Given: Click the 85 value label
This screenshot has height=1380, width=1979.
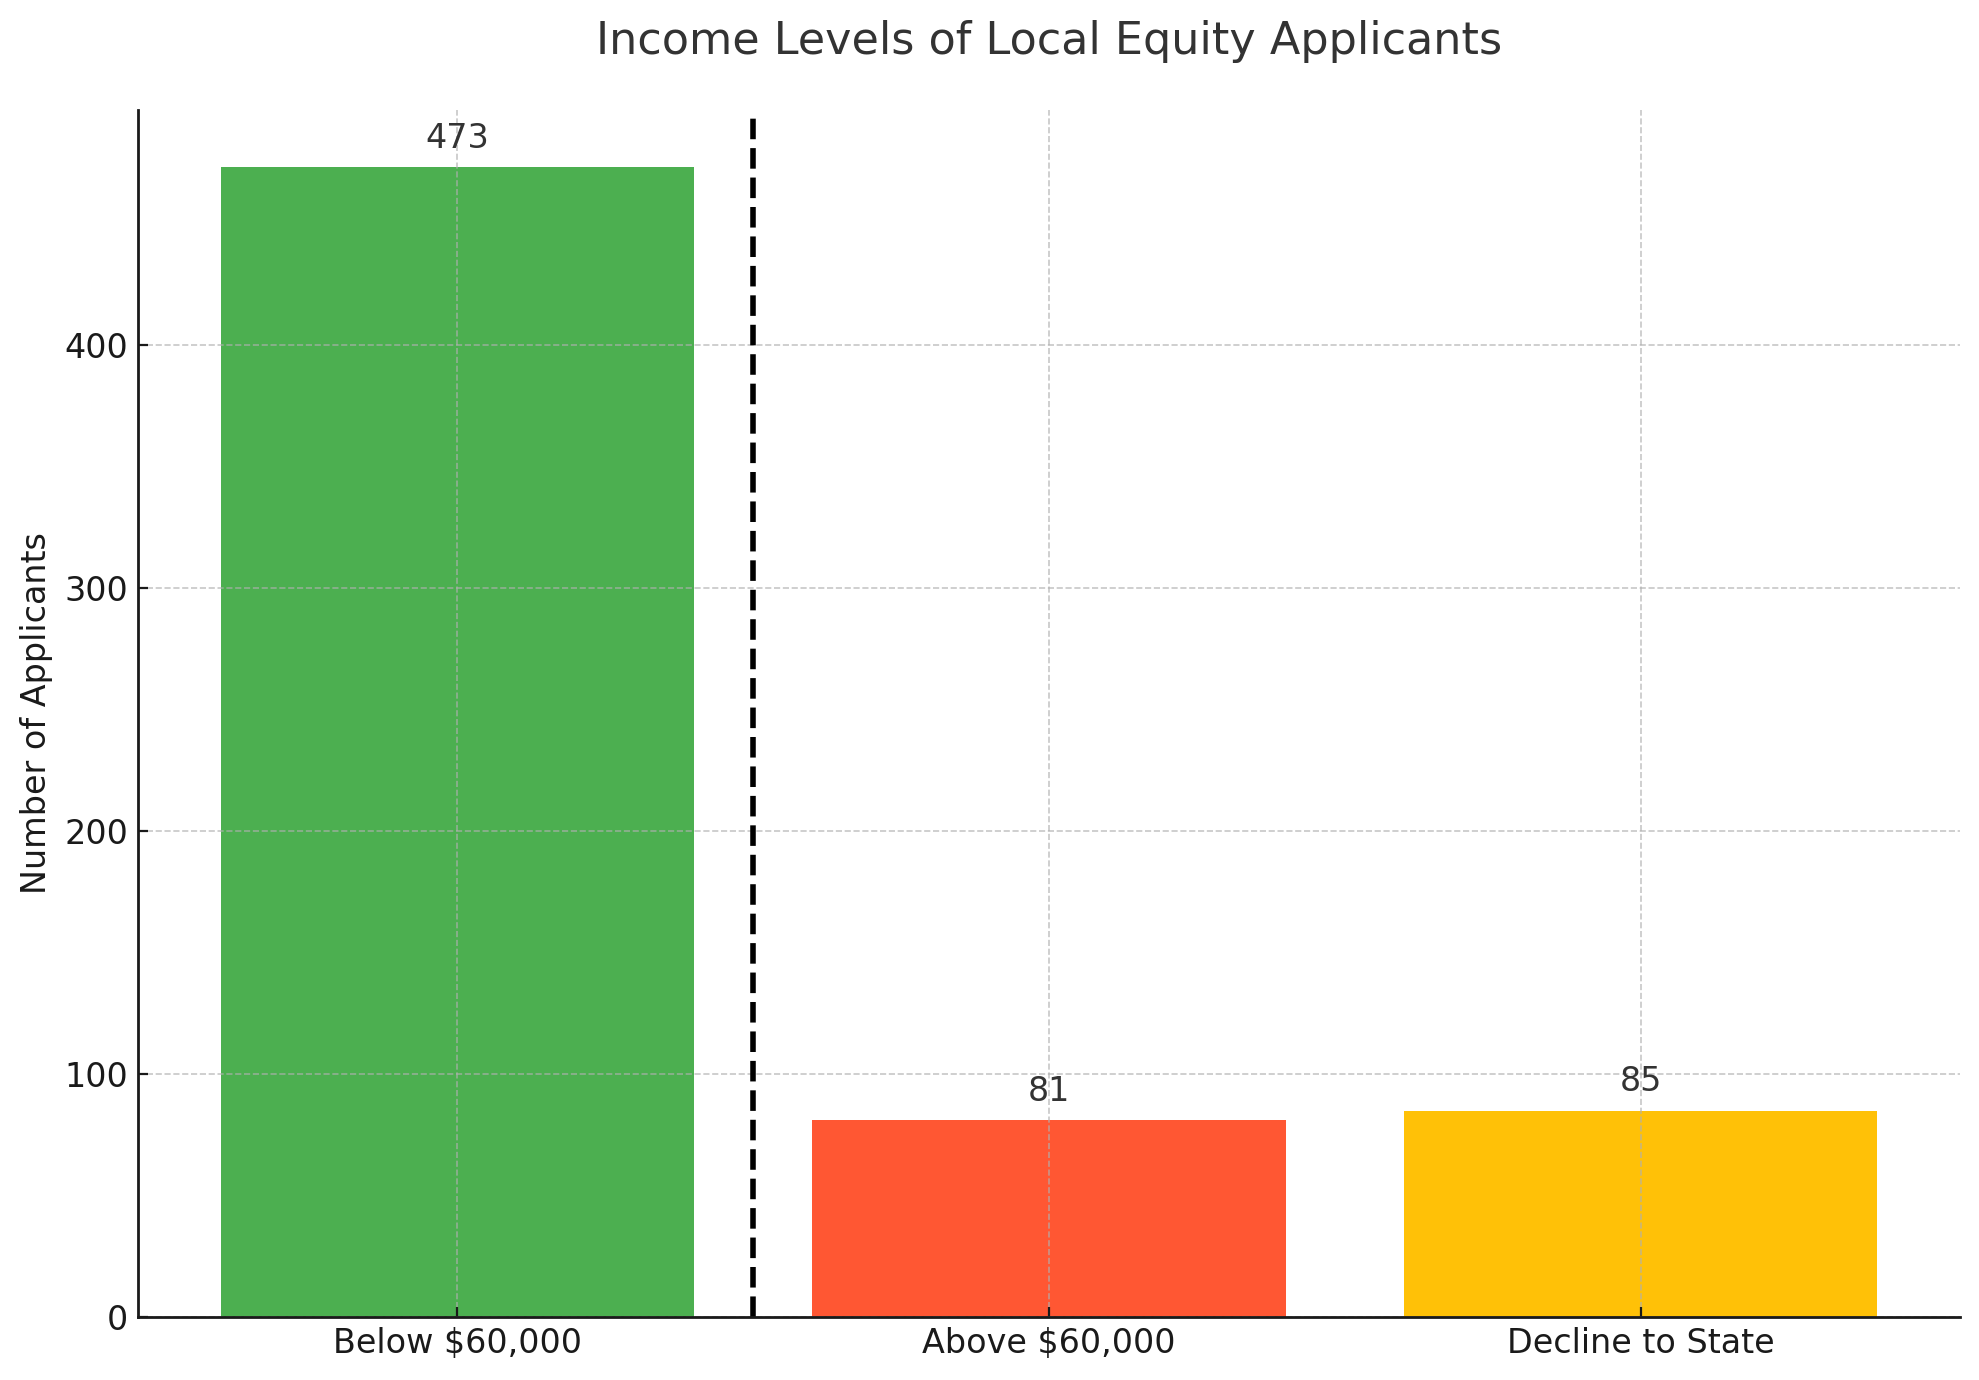Looking at the screenshot, I should (x=1640, y=1080).
